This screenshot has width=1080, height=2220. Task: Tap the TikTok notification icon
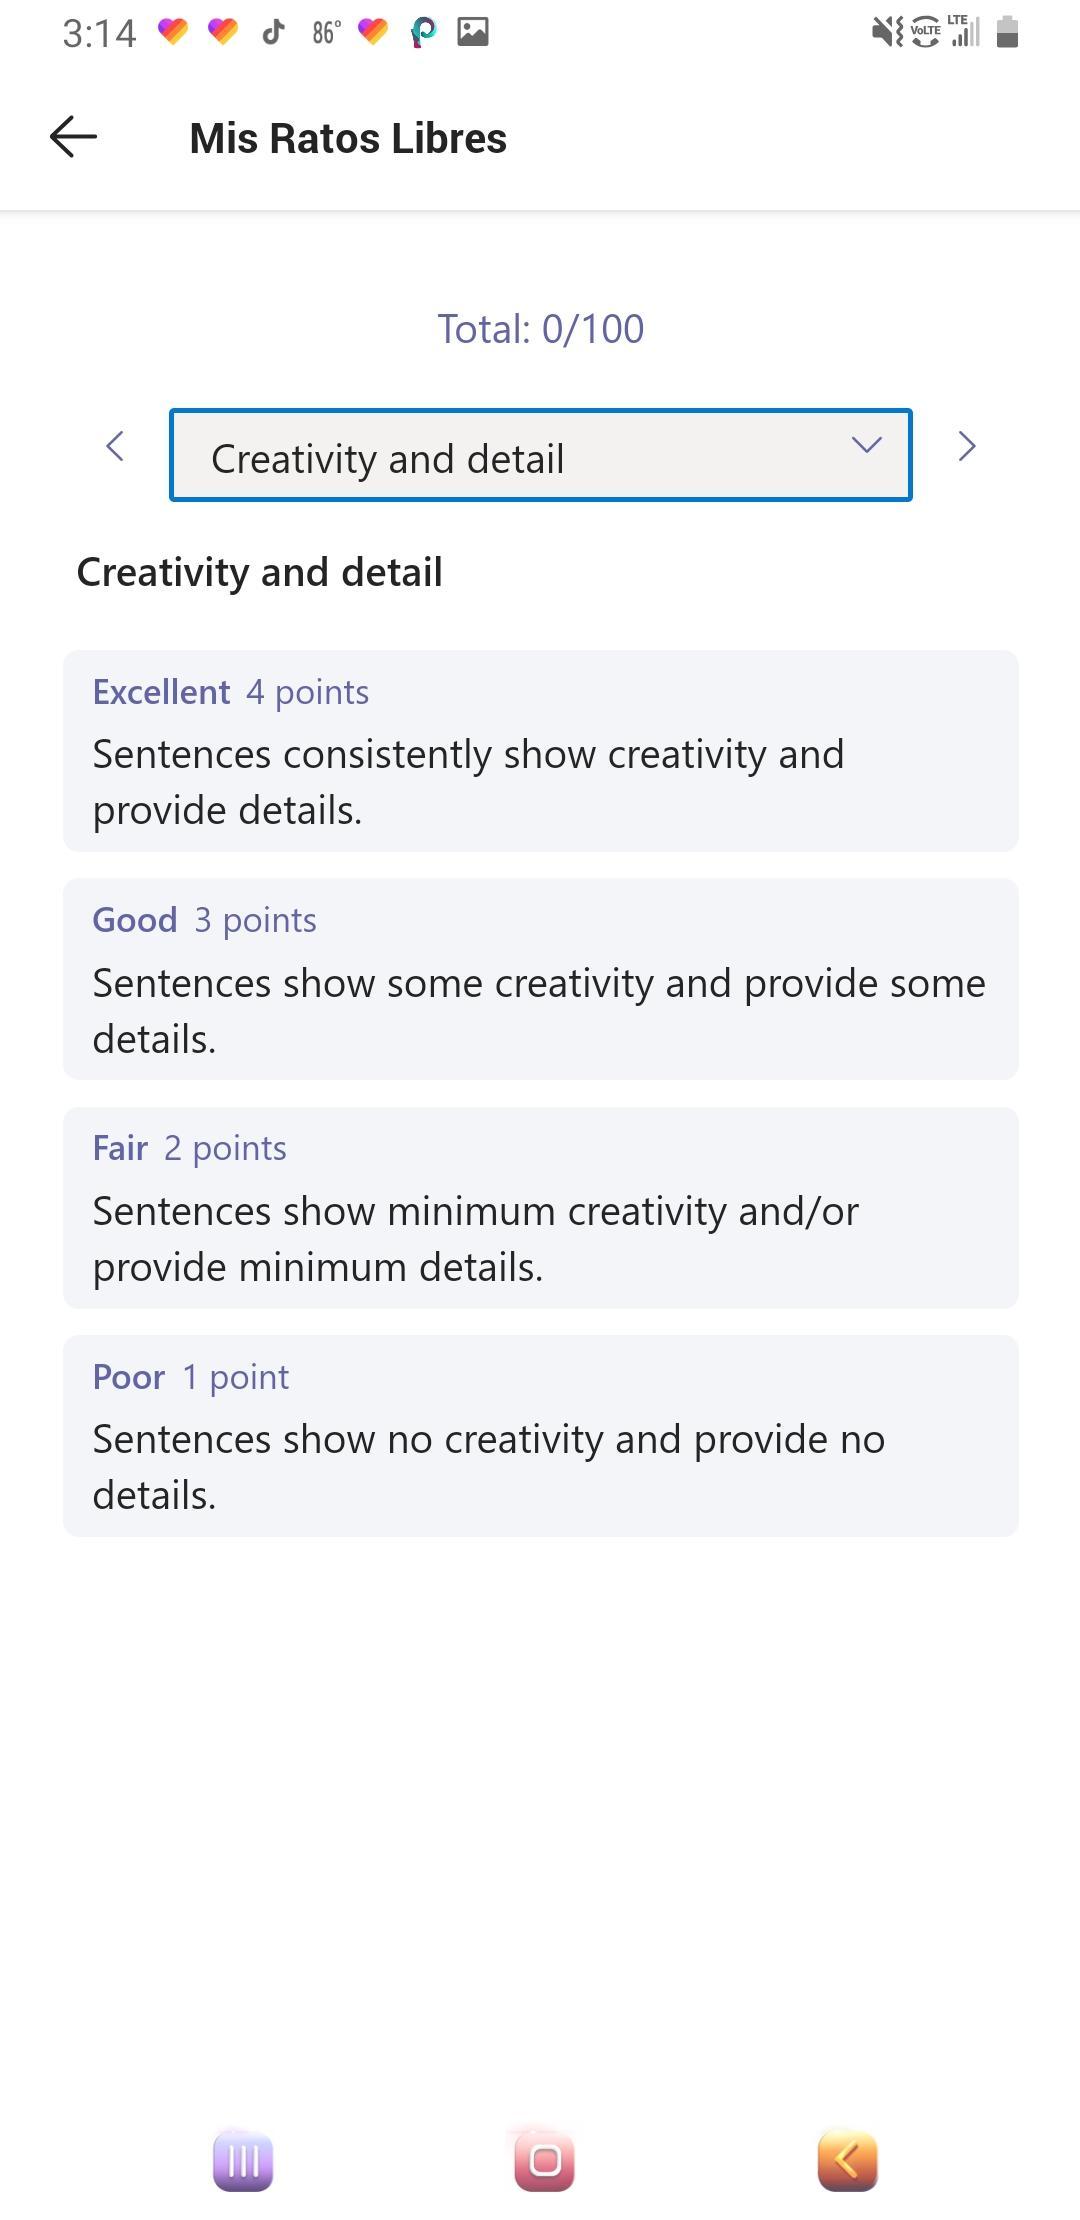coord(273,33)
